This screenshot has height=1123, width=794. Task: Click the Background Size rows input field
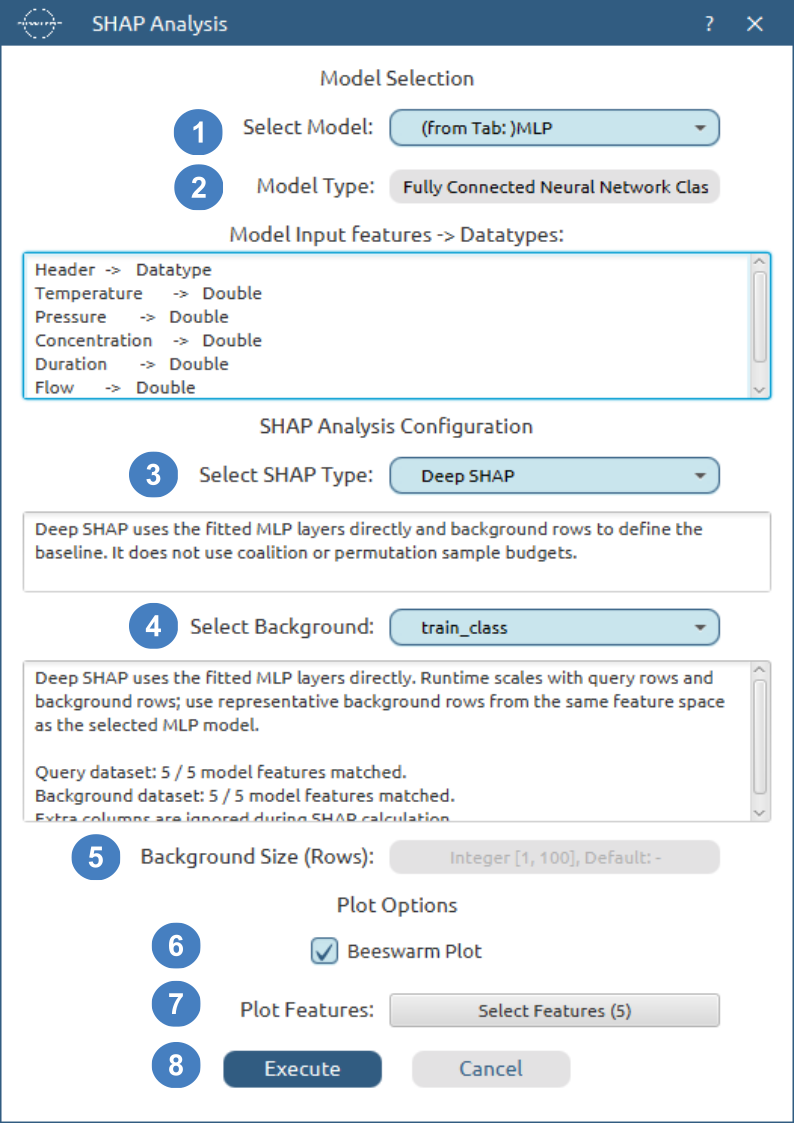tap(554, 857)
